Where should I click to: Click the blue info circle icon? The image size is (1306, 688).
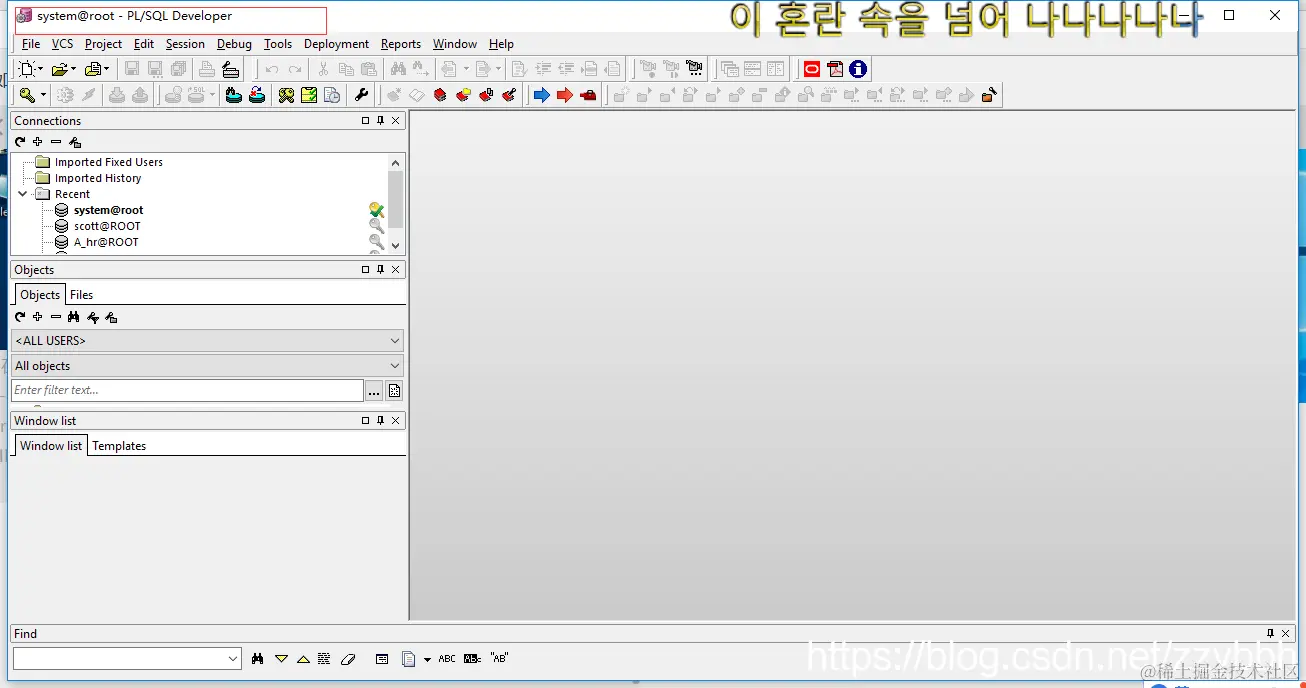[858, 69]
